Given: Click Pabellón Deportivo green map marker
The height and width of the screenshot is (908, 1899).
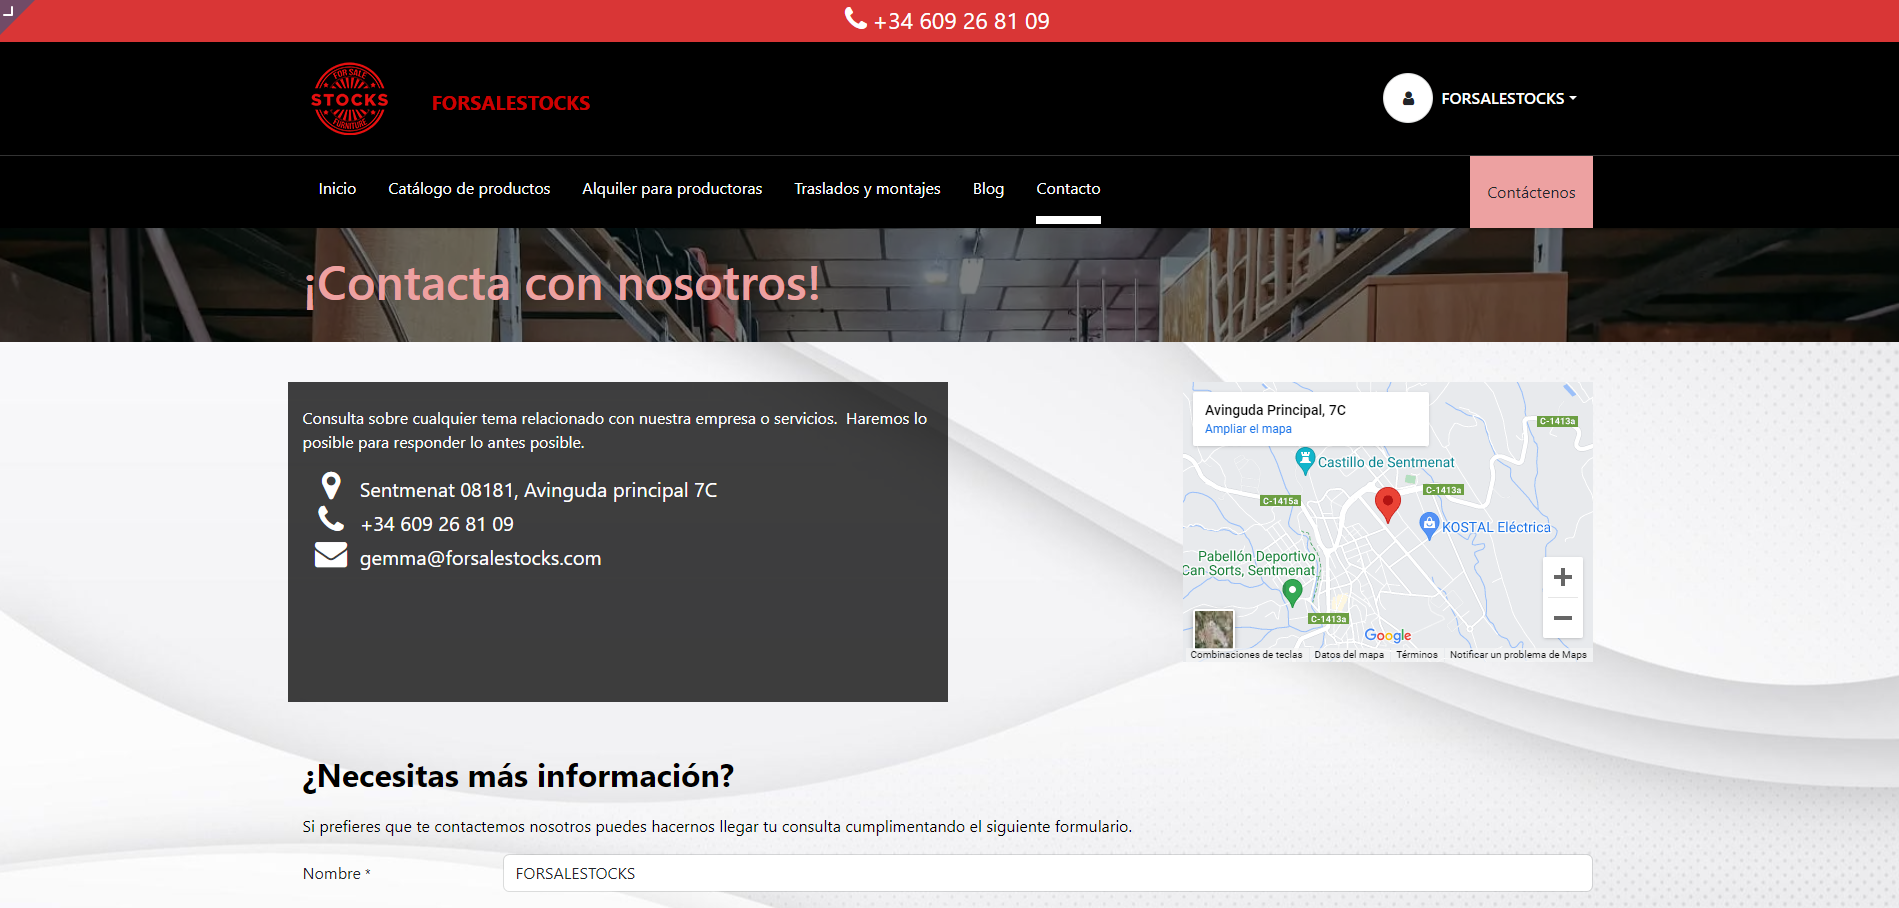Looking at the screenshot, I should pos(1292,592).
